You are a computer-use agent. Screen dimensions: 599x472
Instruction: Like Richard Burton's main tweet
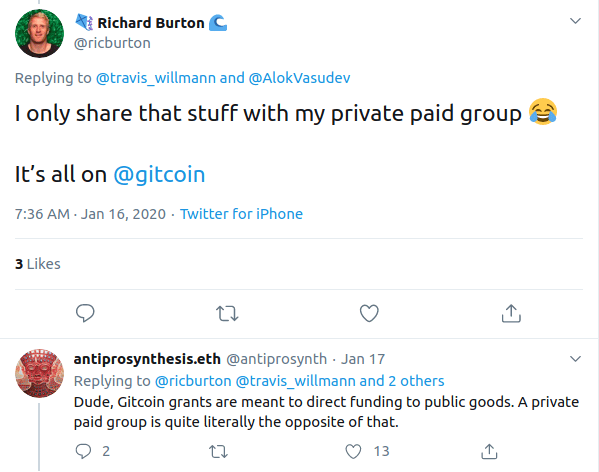(x=369, y=313)
